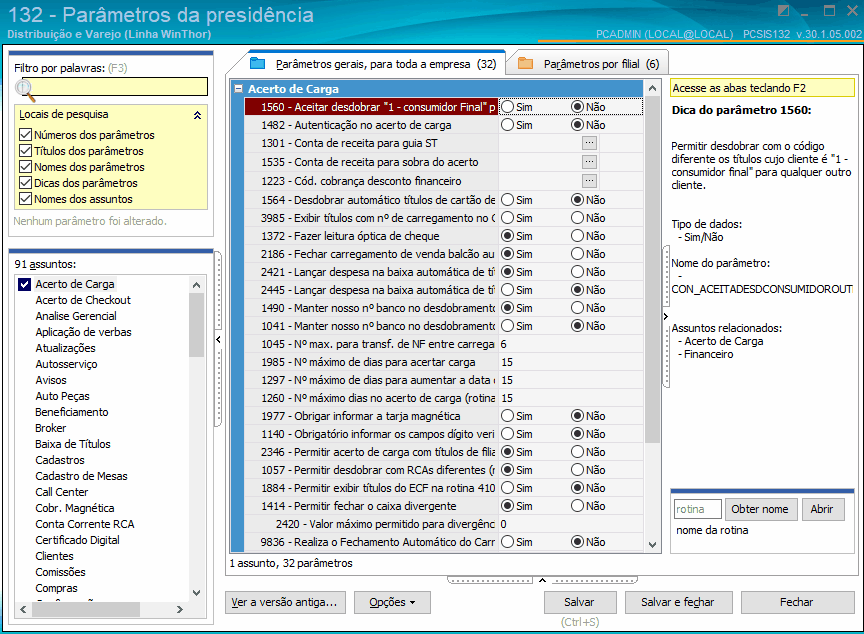
Task: Select Comissões subject
Action: tap(61, 572)
